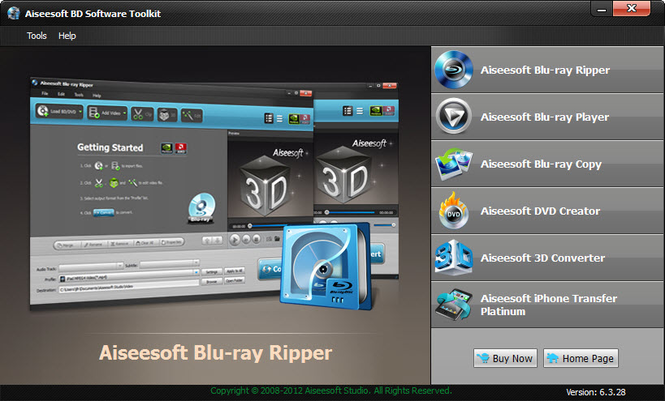
Task: Select Aiseesoft 3D Converter label
Action: (542, 258)
